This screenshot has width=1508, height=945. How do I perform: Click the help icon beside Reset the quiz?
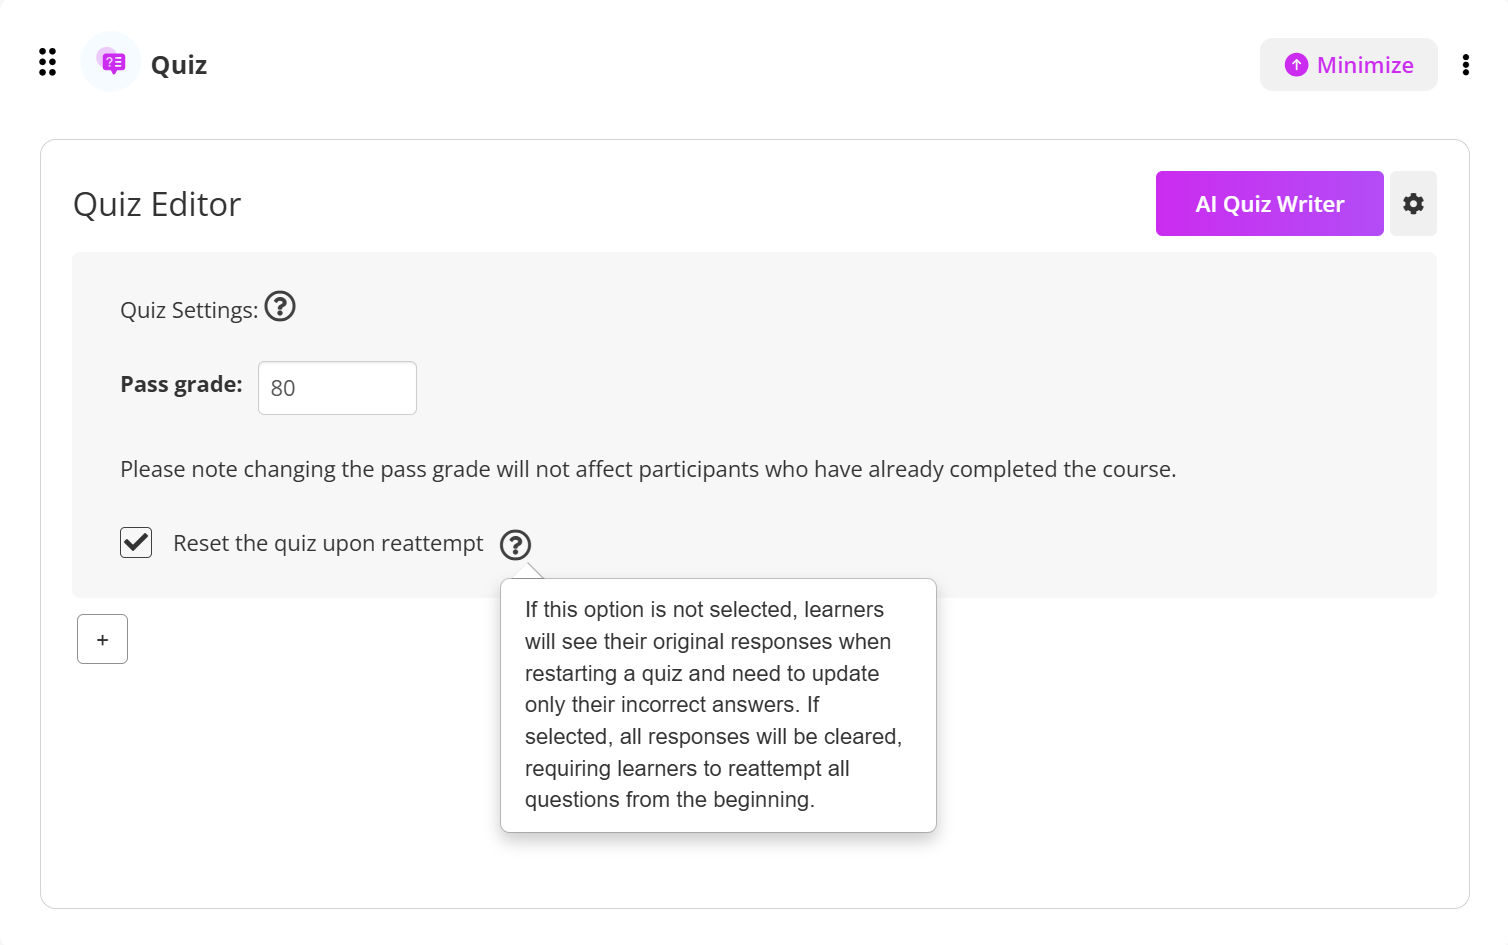(x=515, y=545)
